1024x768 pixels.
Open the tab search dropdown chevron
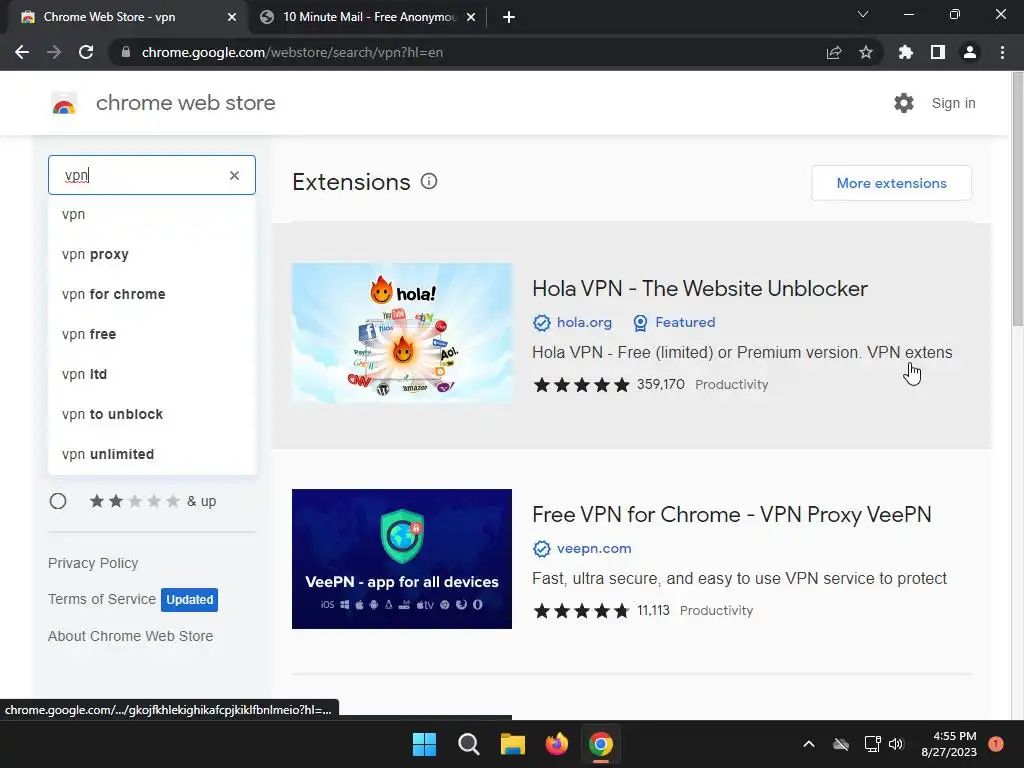pyautogui.click(x=862, y=14)
